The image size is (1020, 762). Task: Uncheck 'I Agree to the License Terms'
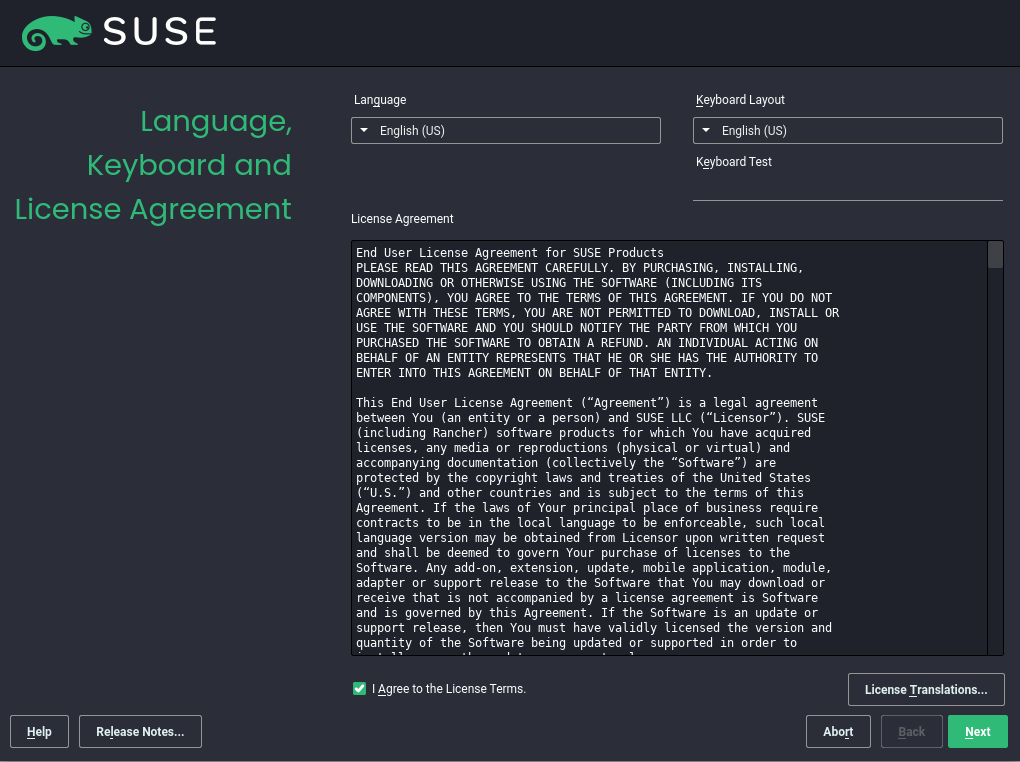(x=359, y=688)
